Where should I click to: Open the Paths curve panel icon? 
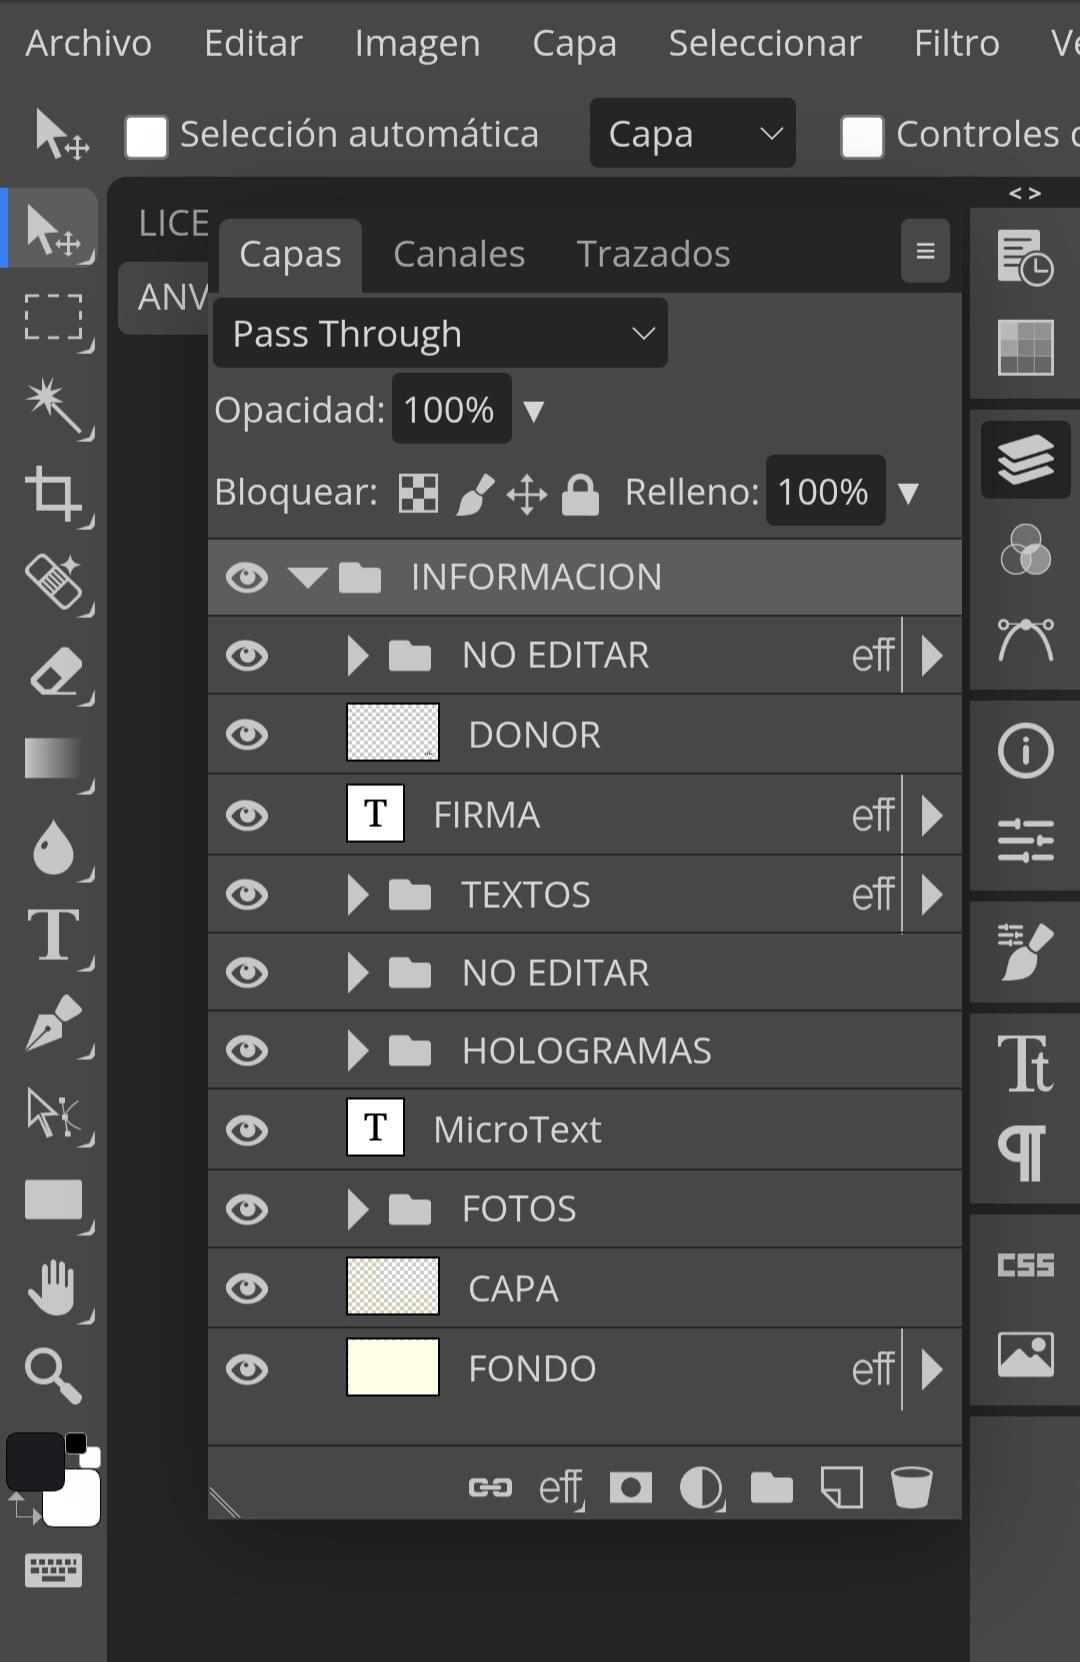click(x=1026, y=640)
